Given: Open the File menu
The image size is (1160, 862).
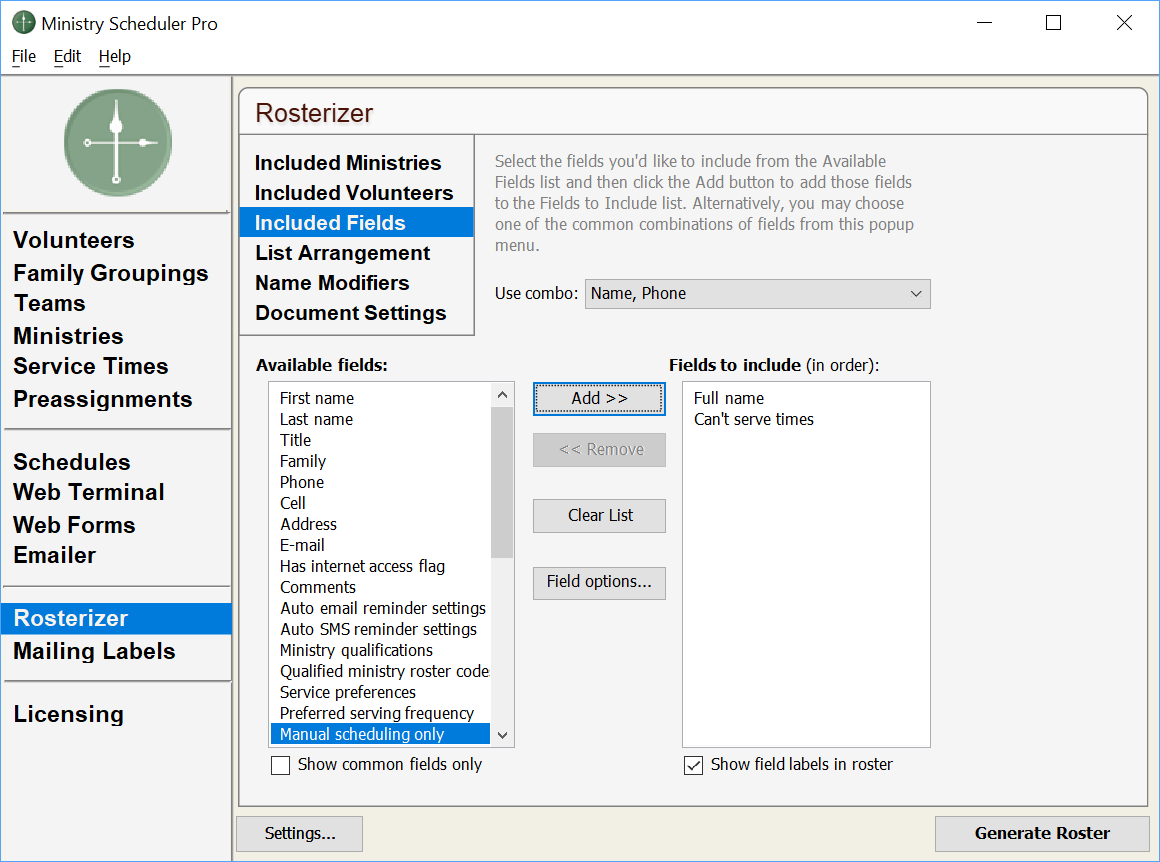Looking at the screenshot, I should [24, 56].
